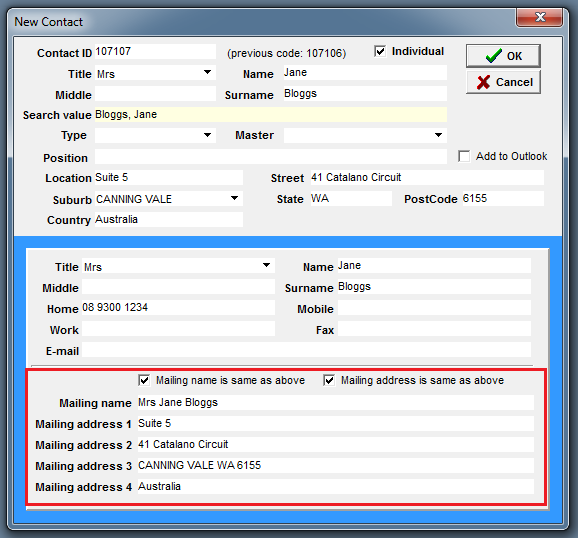578x538 pixels.
Task: Confirm with the green checkmark OK button
Action: coord(503,56)
